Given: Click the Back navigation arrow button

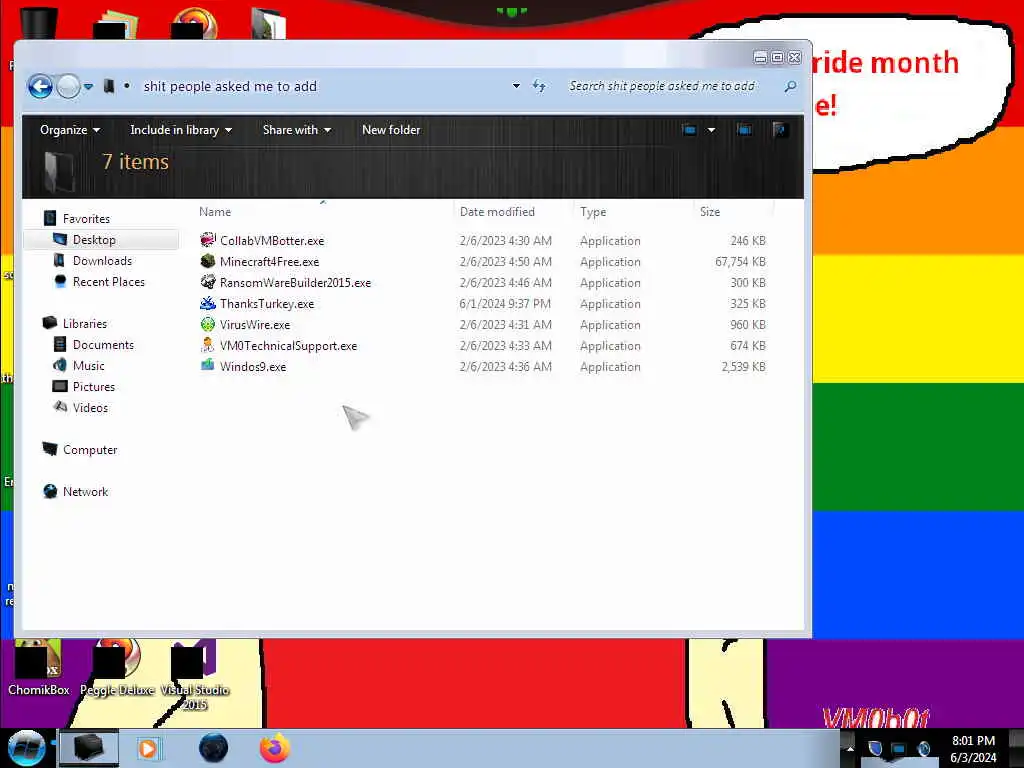Looking at the screenshot, I should click(x=40, y=86).
